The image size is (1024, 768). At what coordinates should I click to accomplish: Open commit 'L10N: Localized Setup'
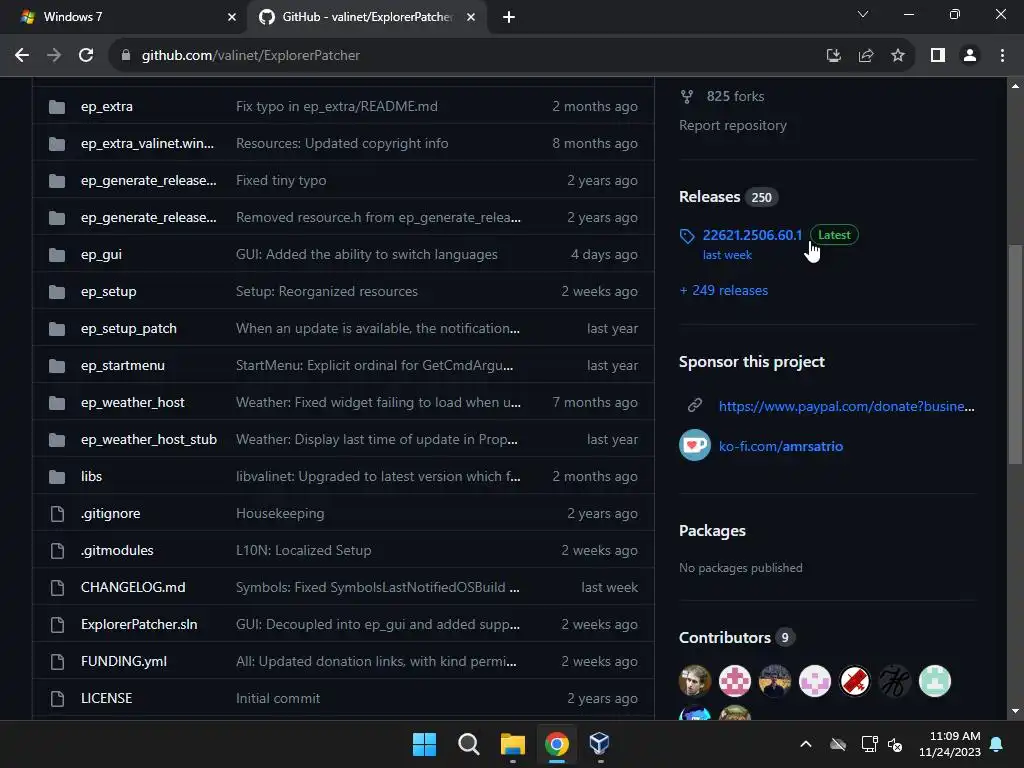[x=304, y=551]
